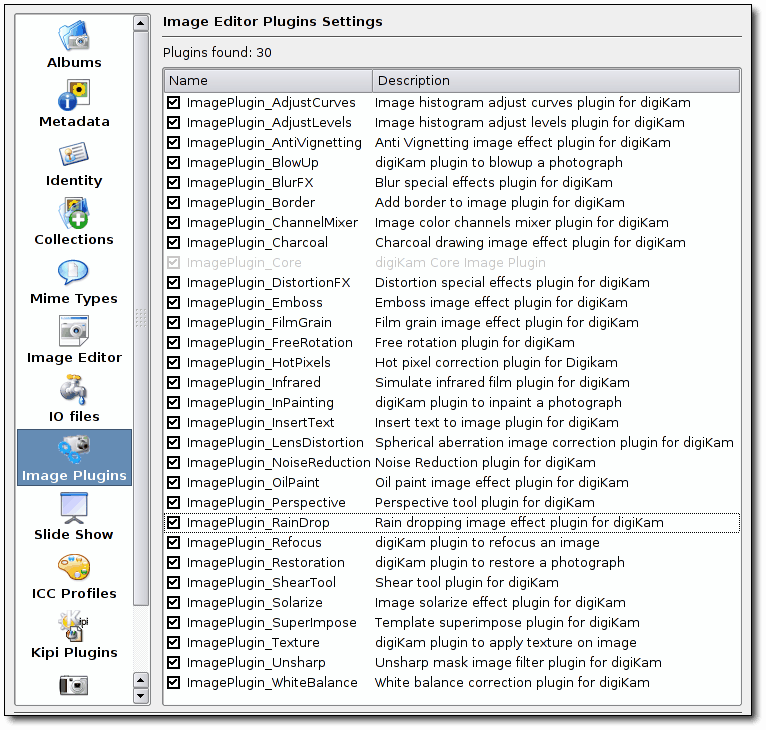The height and width of the screenshot is (730, 766).
Task: Toggle the ImagePlugin_AdjustLevels checkbox
Action: [173, 122]
